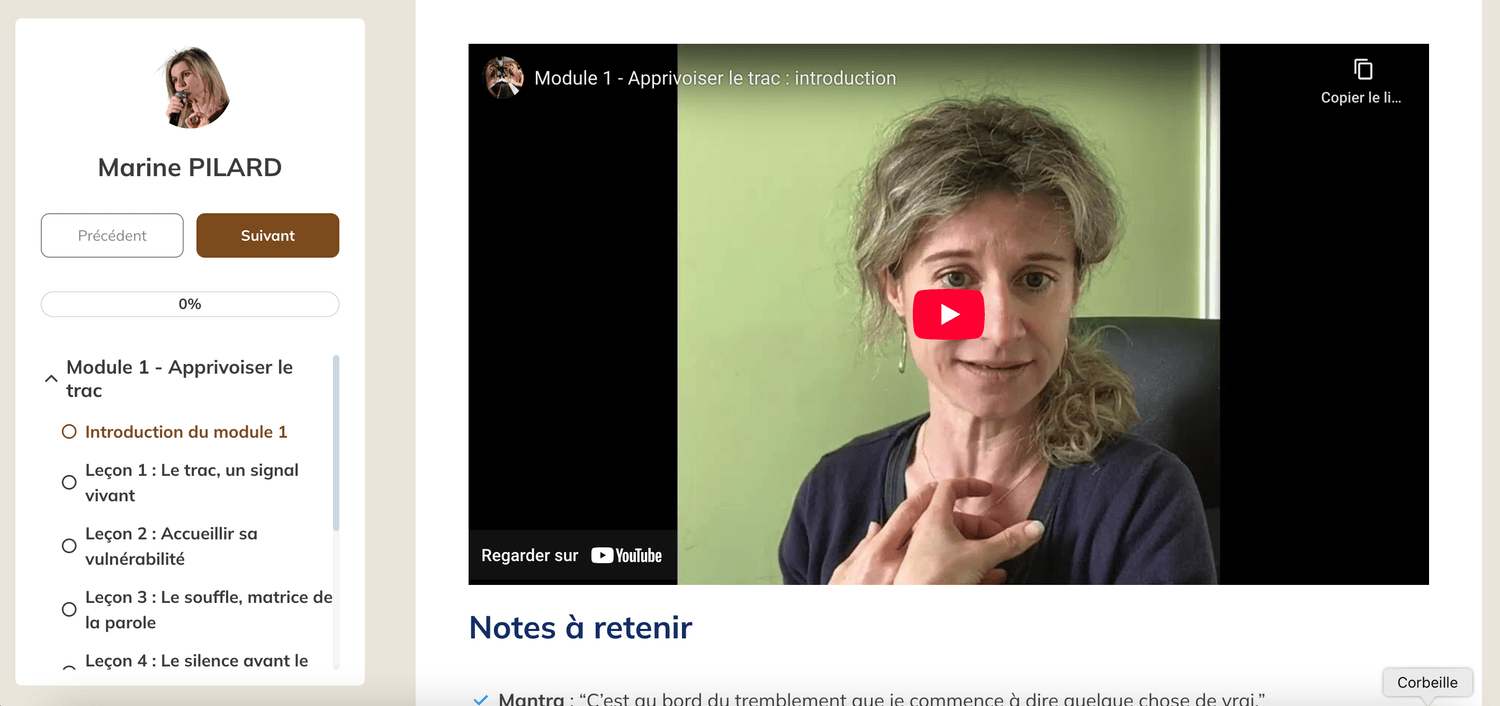Toggle circle for Leçon 1 Le trac
Image resolution: width=1500 pixels, height=706 pixels.
69,482
